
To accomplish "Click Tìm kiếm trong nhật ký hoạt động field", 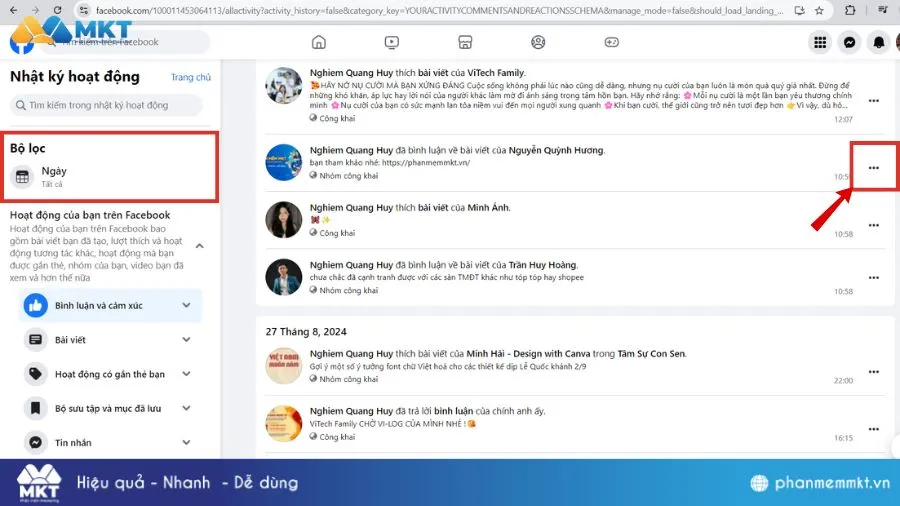I will tap(106, 105).
